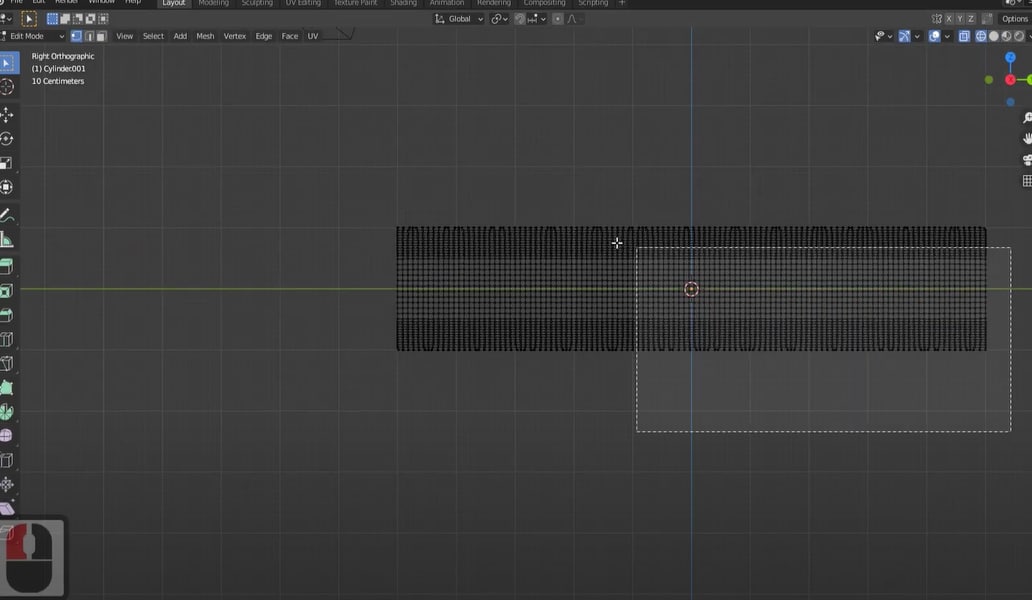The width and height of the screenshot is (1032, 600).
Task: Open the UV menu
Action: (x=313, y=36)
